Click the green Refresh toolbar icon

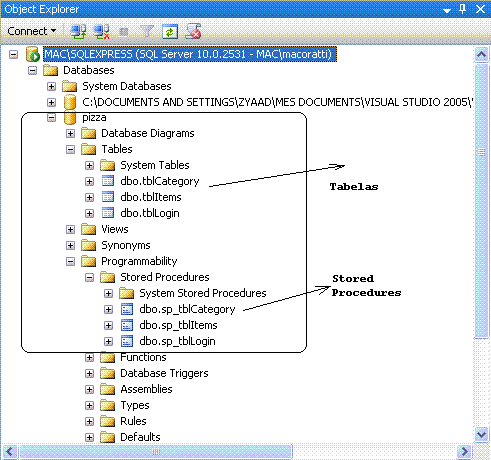click(170, 32)
